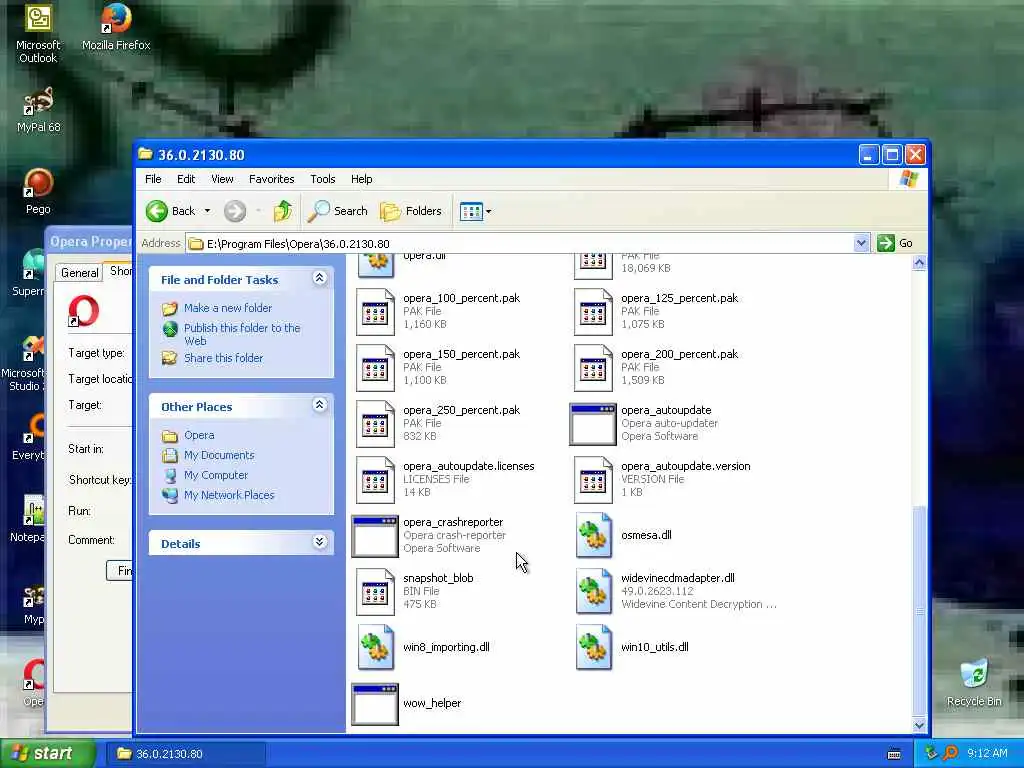Select opera_autoupdate executable icon
Viewport: 1024px width, 768px height.
tap(593, 424)
